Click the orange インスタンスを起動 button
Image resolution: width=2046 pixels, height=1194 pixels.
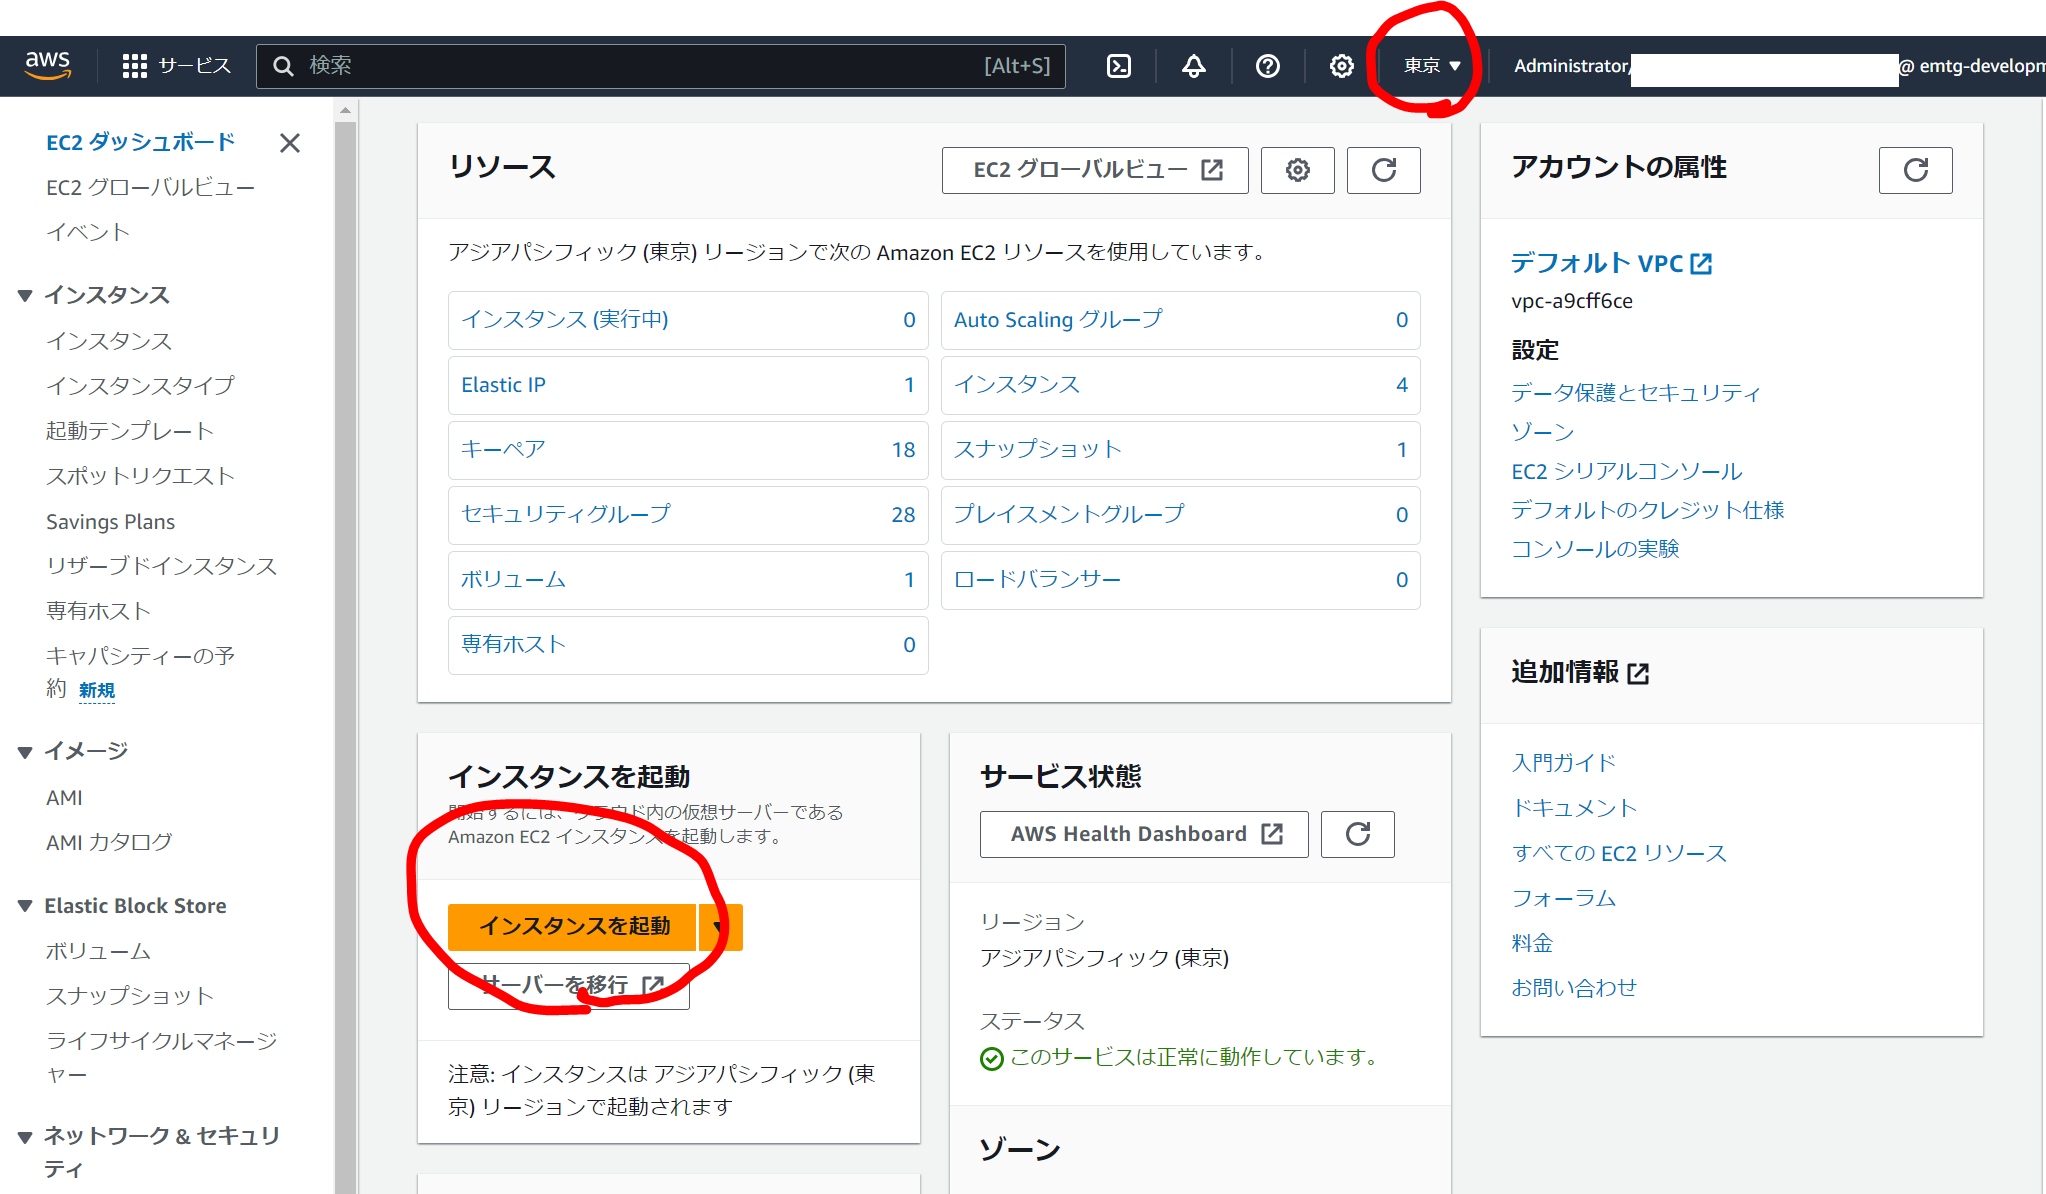tap(572, 926)
